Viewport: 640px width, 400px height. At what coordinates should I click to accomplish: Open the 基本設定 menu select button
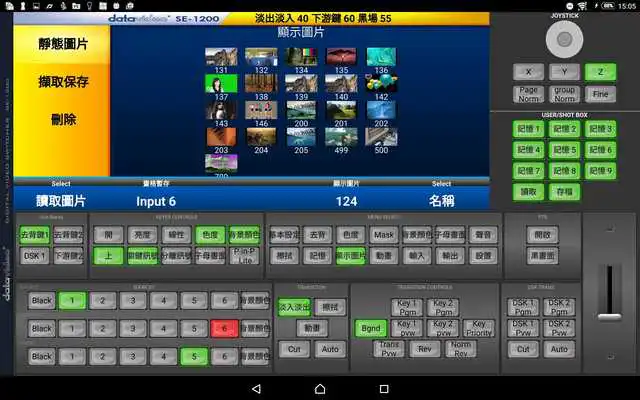click(x=284, y=235)
